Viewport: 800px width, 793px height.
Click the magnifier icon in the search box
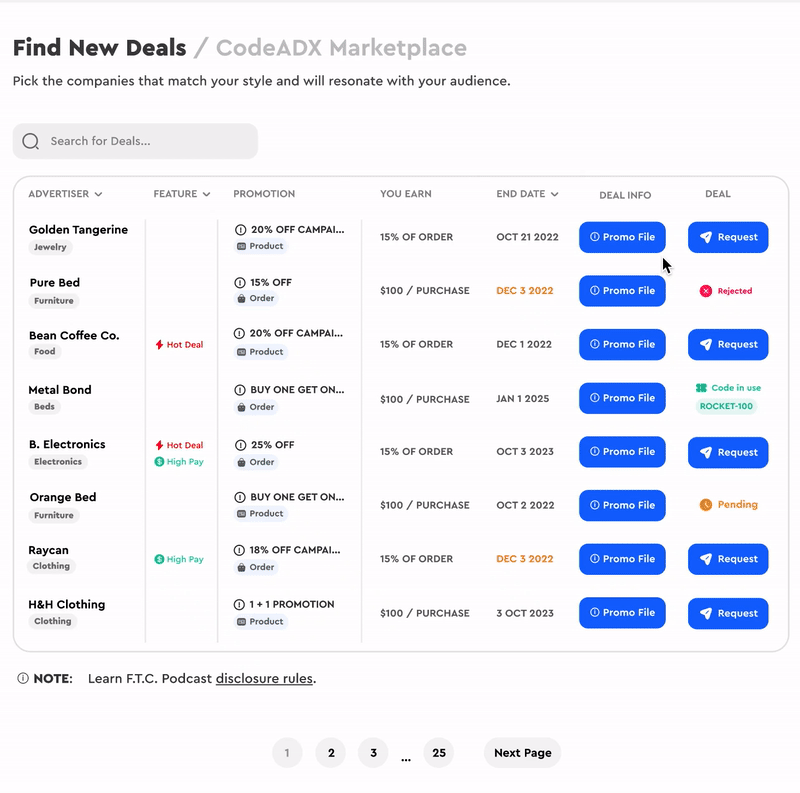click(x=31, y=141)
